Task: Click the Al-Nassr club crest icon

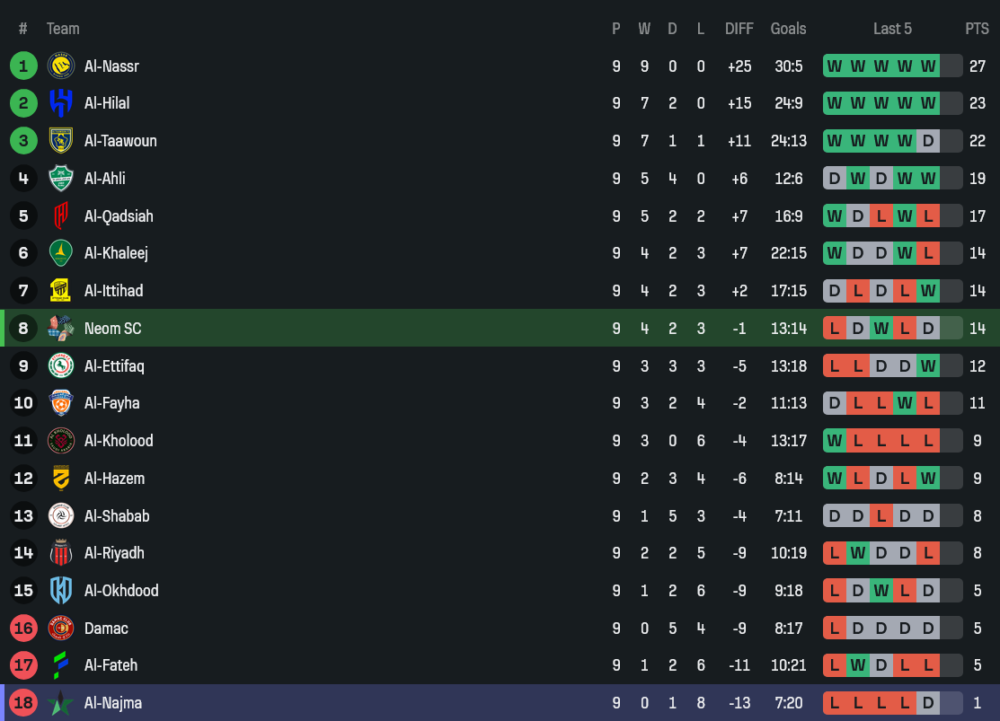Action: coord(61,66)
